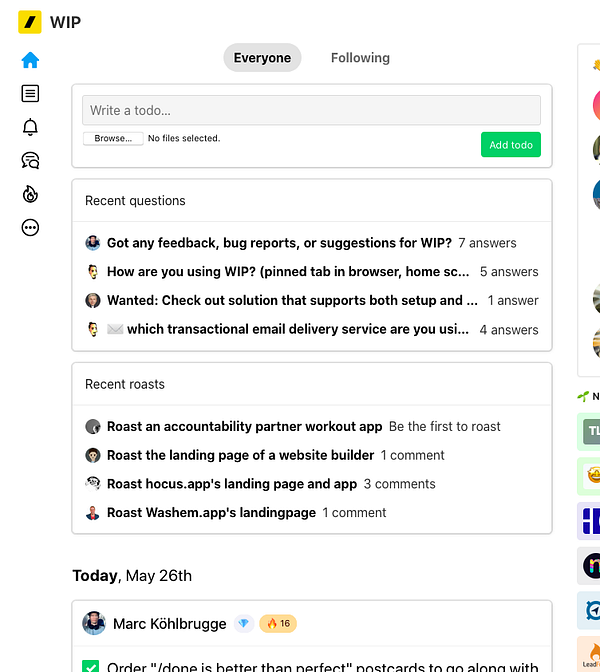Open notifications bell icon
600x672 pixels.
tap(30, 127)
